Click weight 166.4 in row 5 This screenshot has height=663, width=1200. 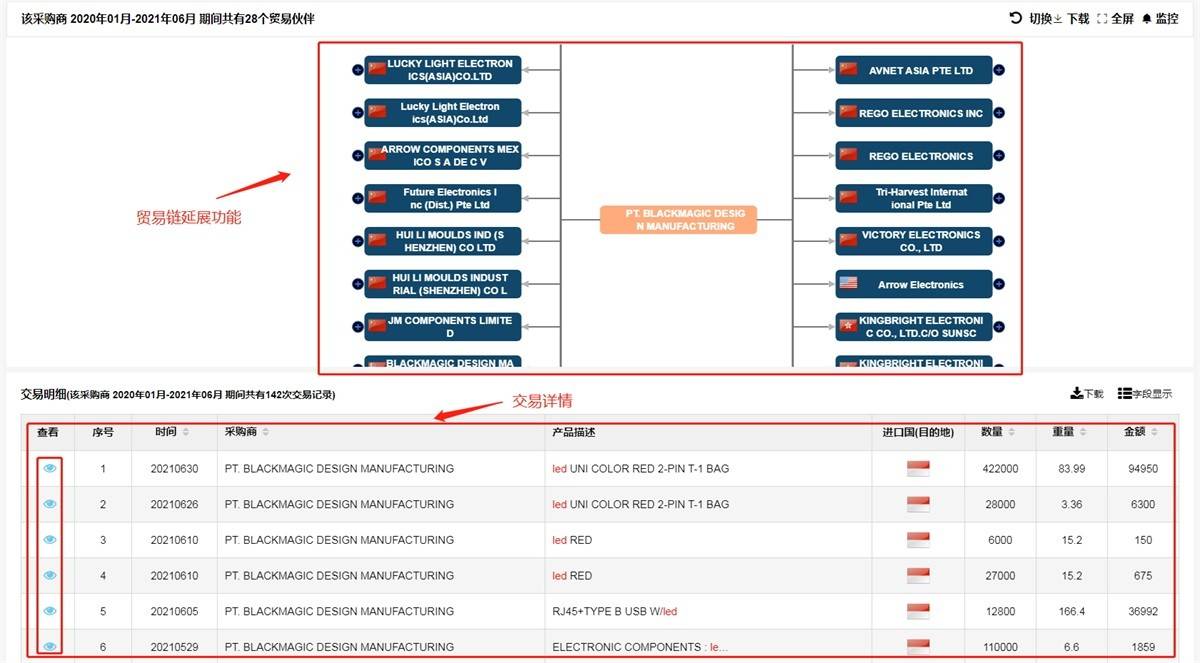(1071, 612)
